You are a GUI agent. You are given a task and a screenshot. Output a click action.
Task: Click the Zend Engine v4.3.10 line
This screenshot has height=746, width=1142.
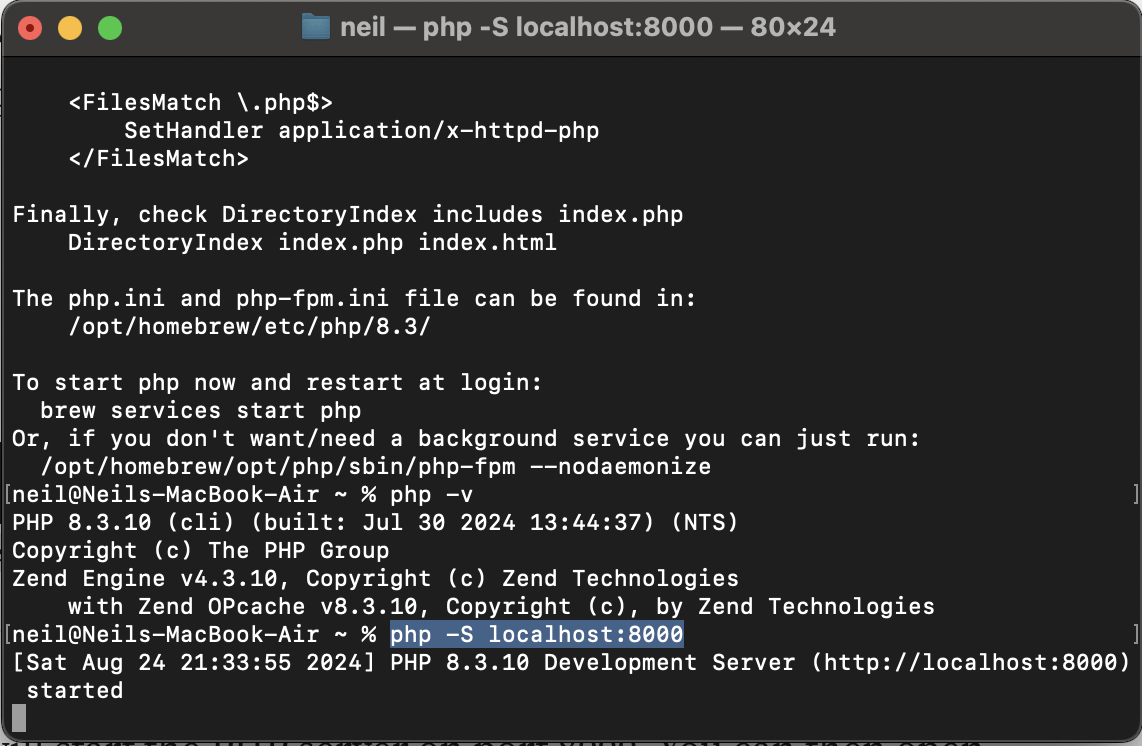(375, 578)
